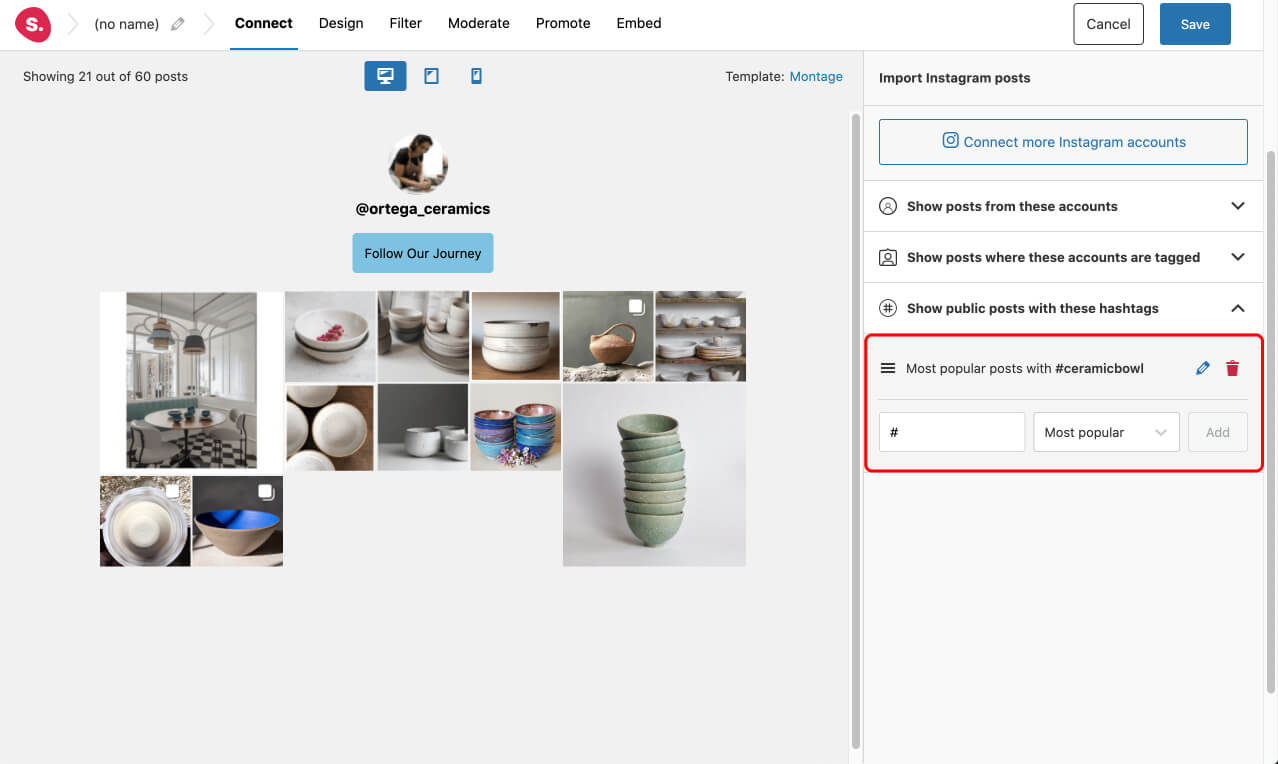This screenshot has width=1278, height=764.
Task: Click the hashtag input field
Action: click(952, 432)
